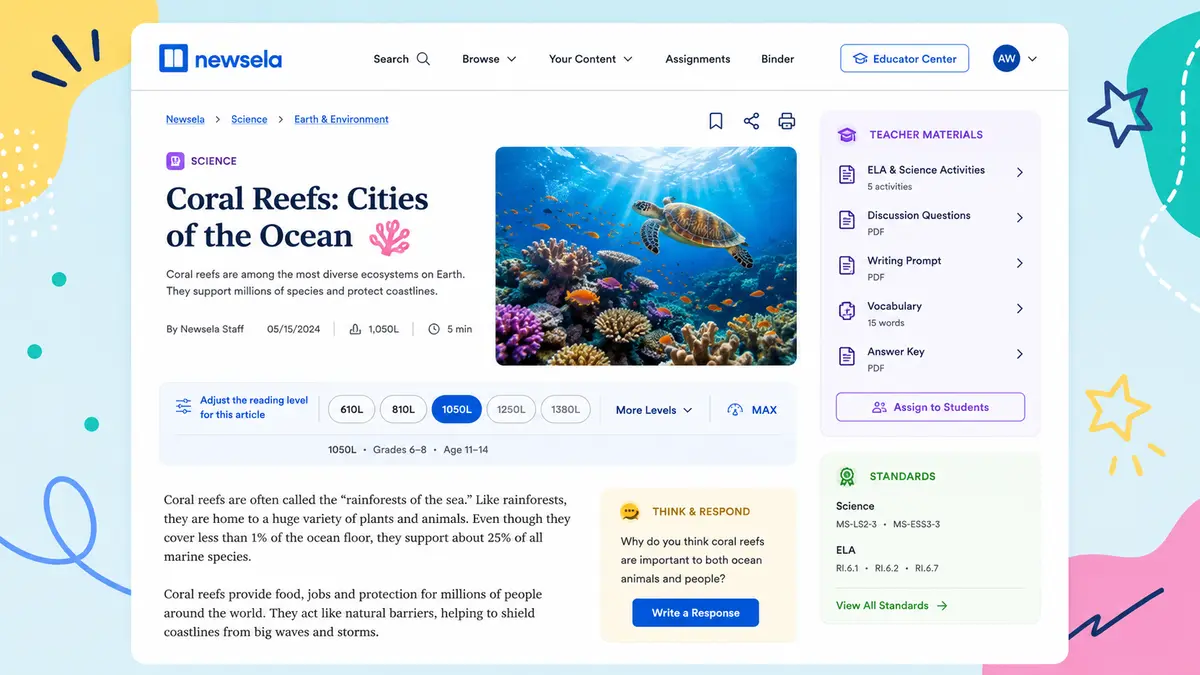The image size is (1200, 675).
Task: Select the 610L reading level
Action: pos(352,409)
